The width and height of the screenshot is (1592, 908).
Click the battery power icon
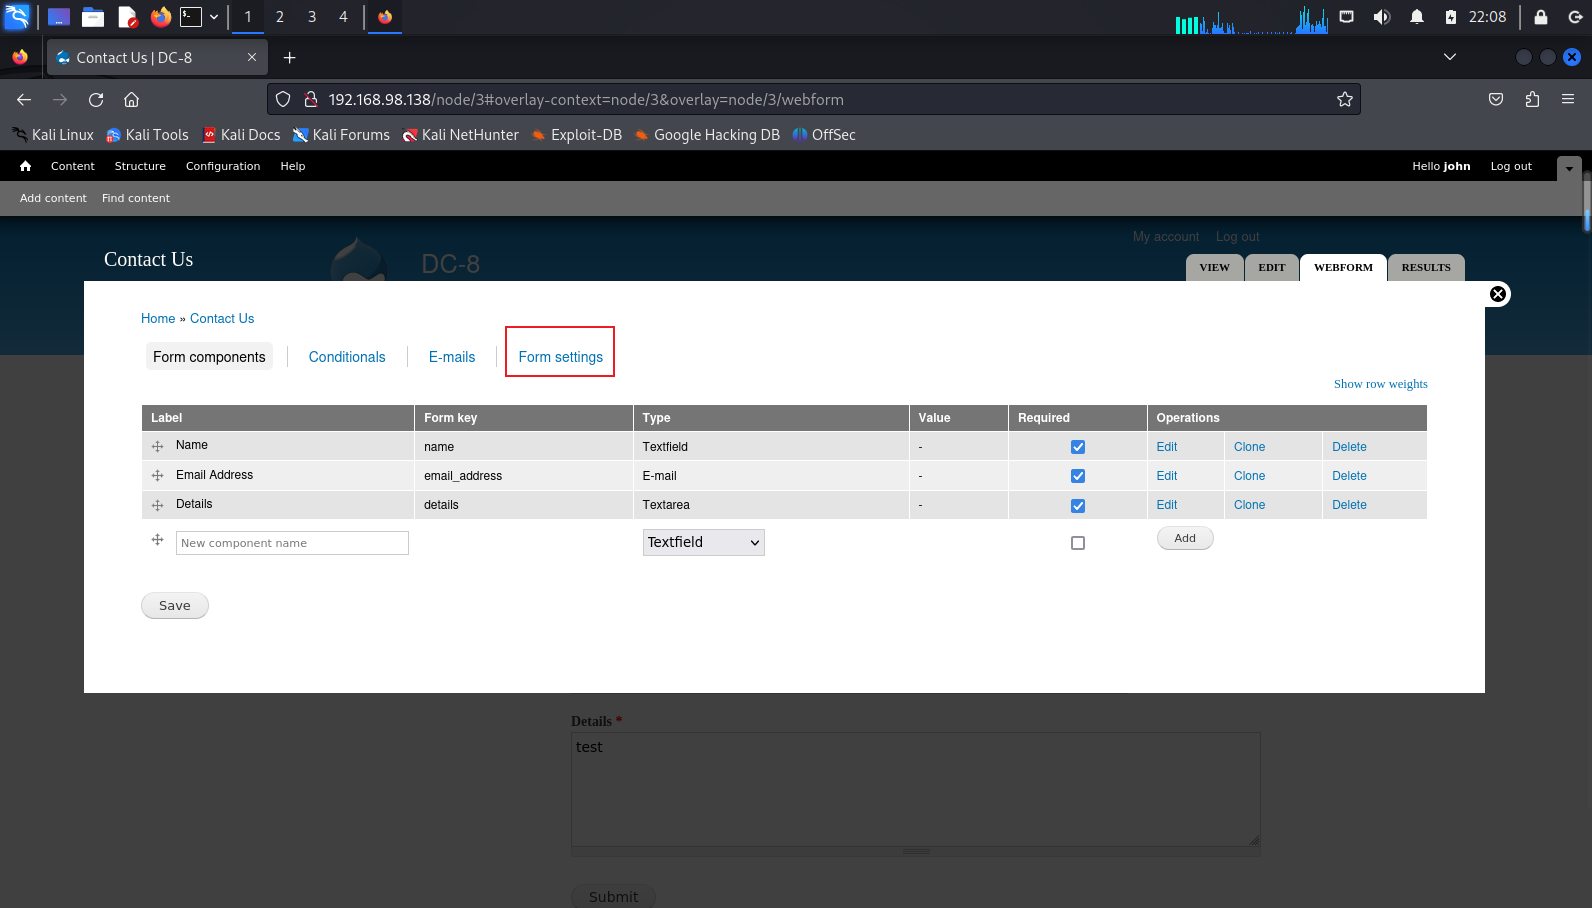coord(1451,16)
